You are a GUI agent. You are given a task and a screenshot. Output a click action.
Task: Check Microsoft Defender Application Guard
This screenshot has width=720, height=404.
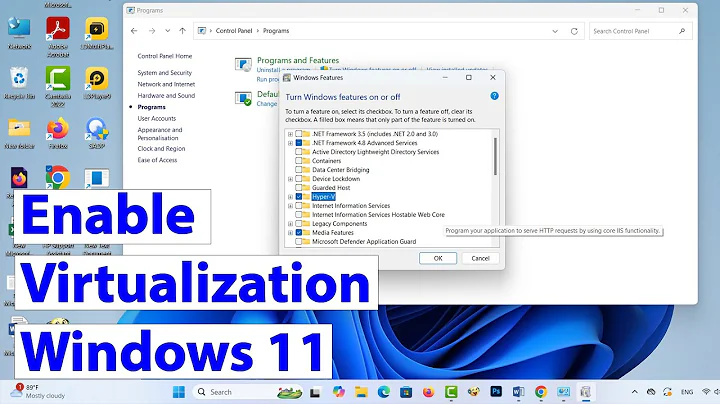298,241
